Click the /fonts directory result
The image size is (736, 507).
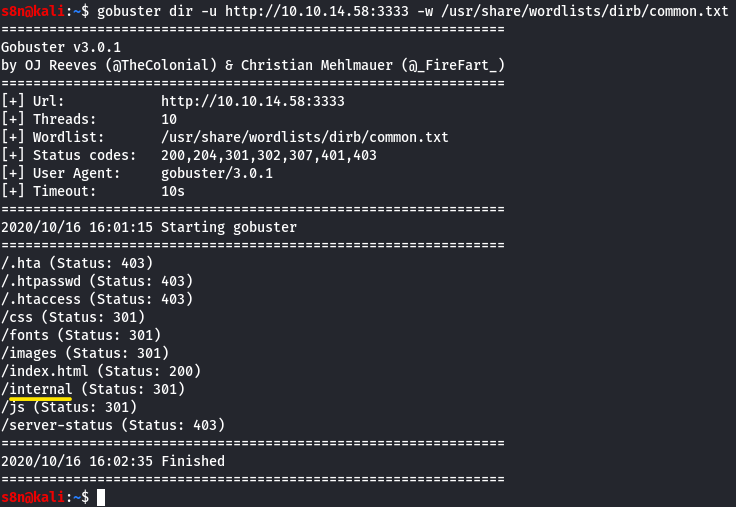point(28,335)
